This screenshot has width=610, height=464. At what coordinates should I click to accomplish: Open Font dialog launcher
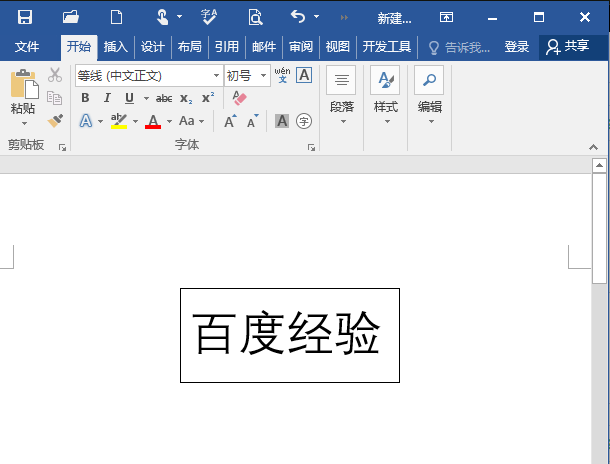[311, 147]
